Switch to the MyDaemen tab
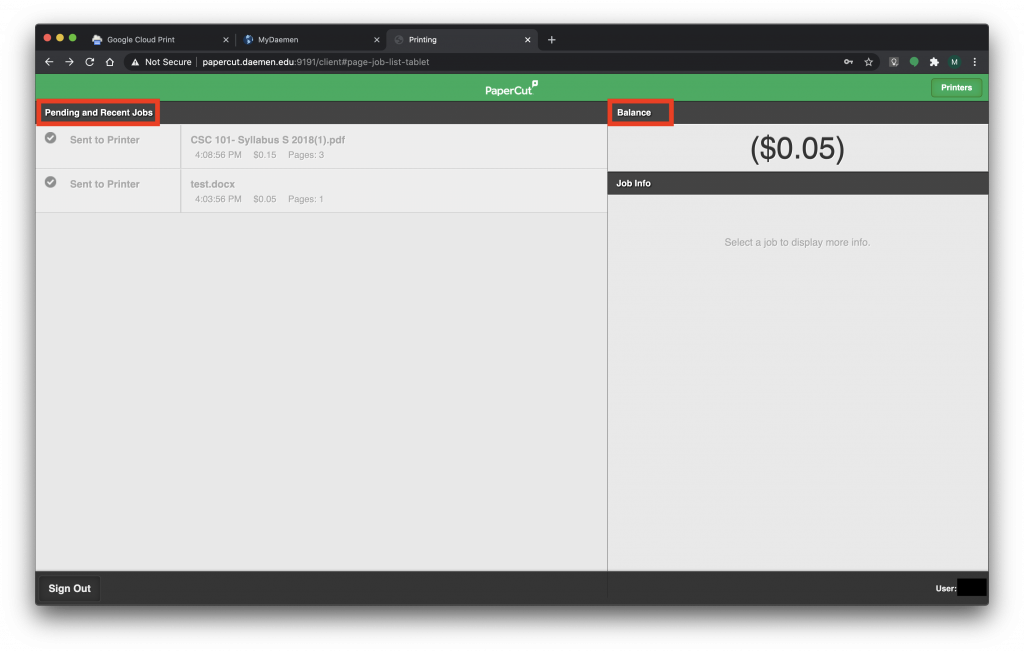 click(x=310, y=40)
